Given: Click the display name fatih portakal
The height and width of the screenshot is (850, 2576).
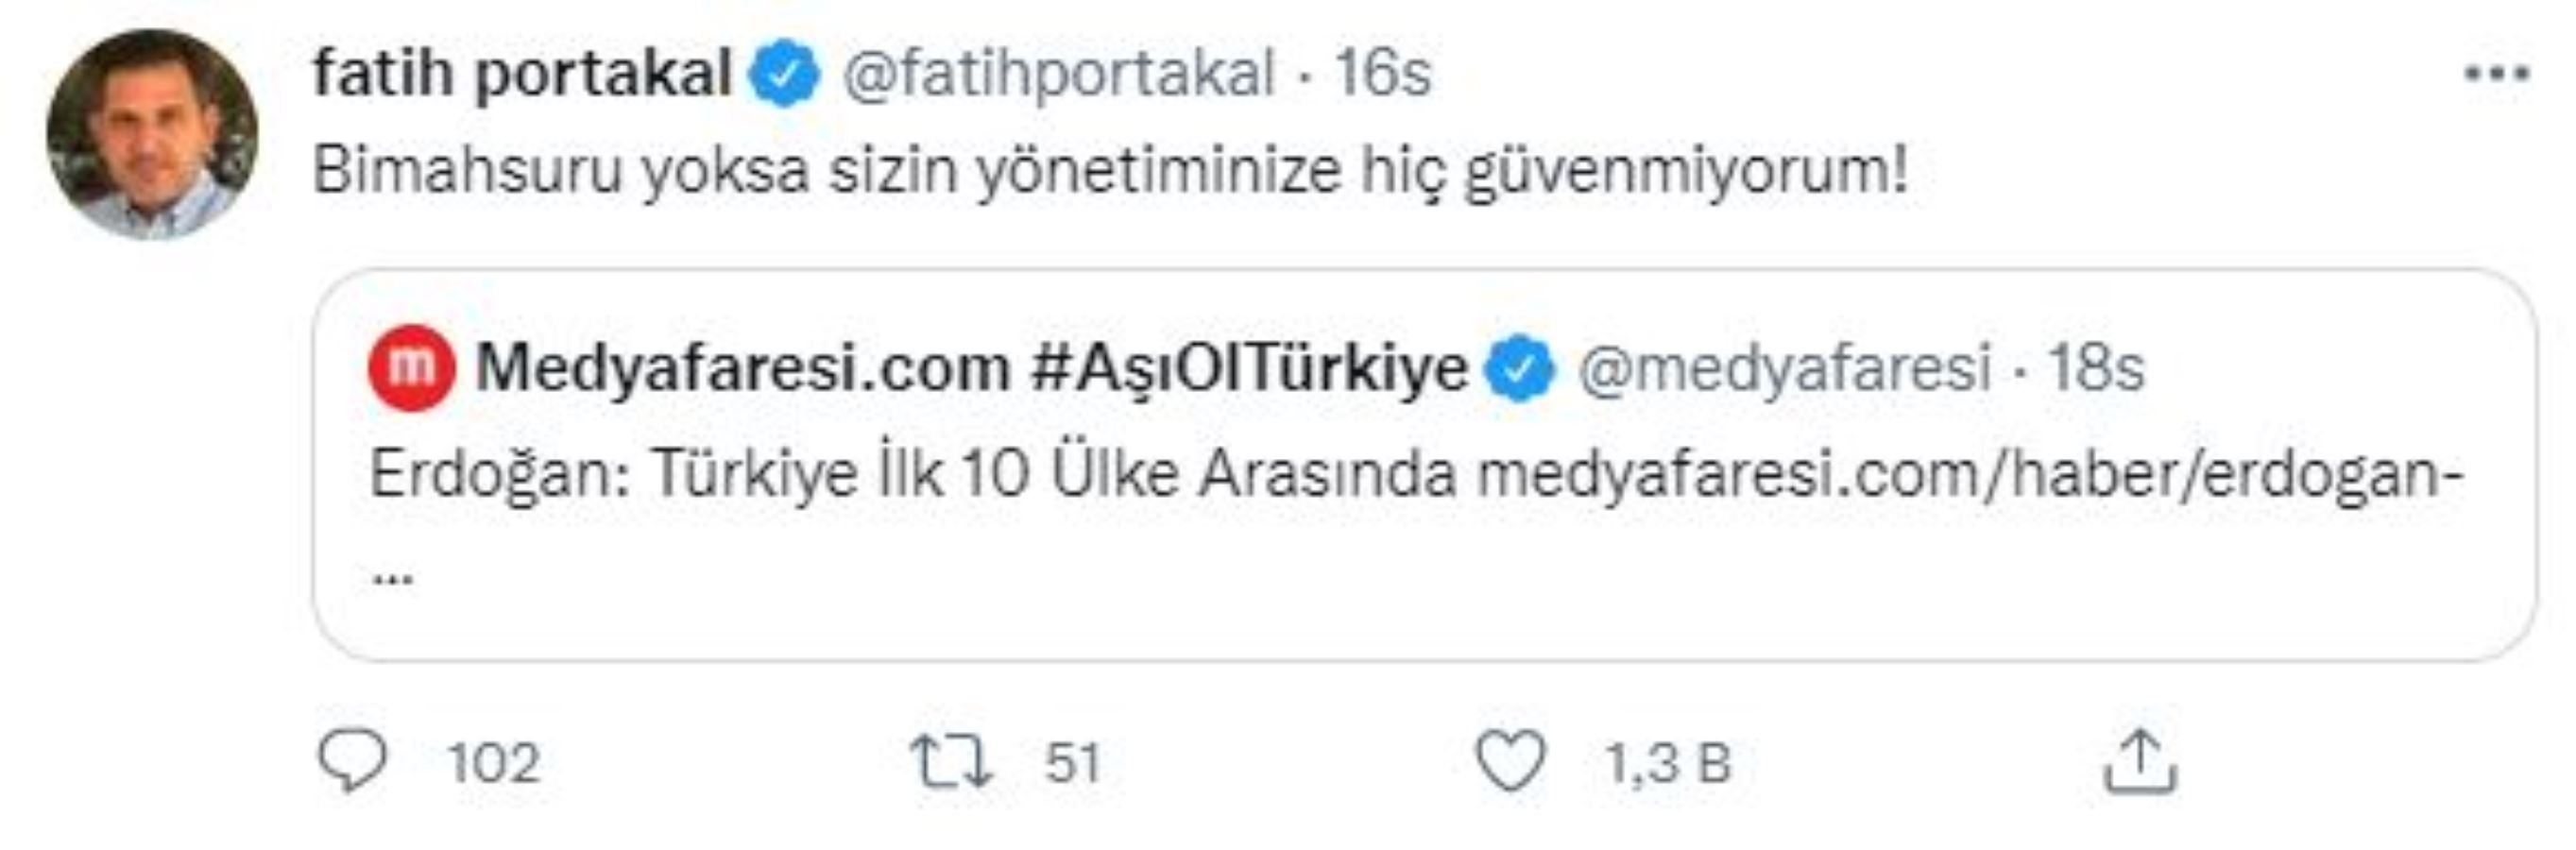Looking at the screenshot, I should (x=522, y=74).
